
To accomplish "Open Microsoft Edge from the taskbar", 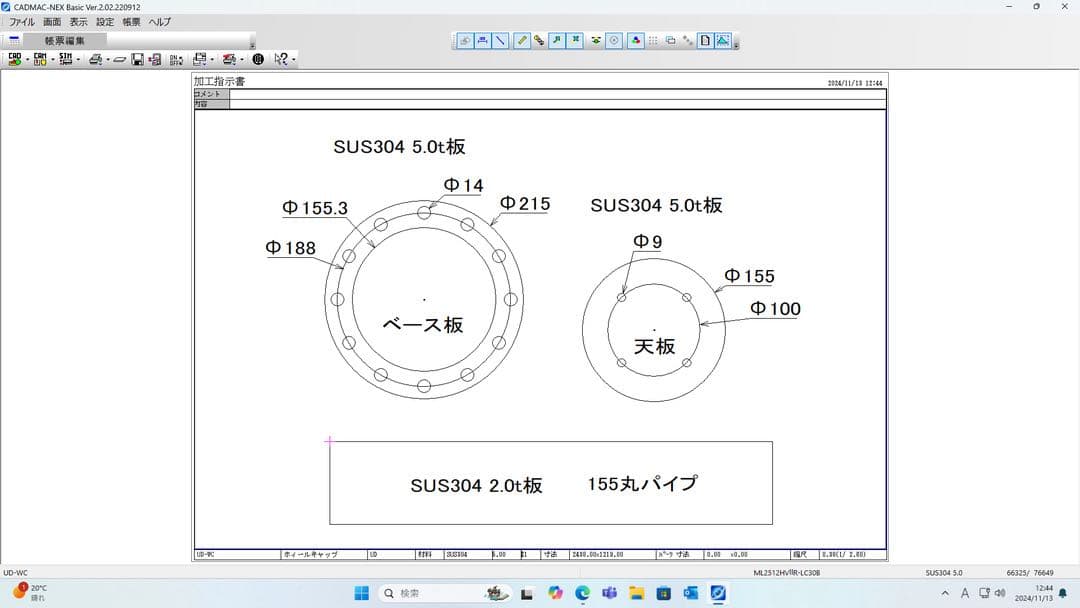I will 582,593.
